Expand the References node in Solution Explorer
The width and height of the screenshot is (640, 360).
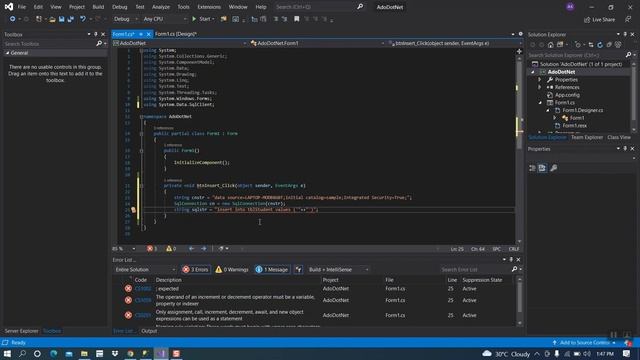pos(540,87)
